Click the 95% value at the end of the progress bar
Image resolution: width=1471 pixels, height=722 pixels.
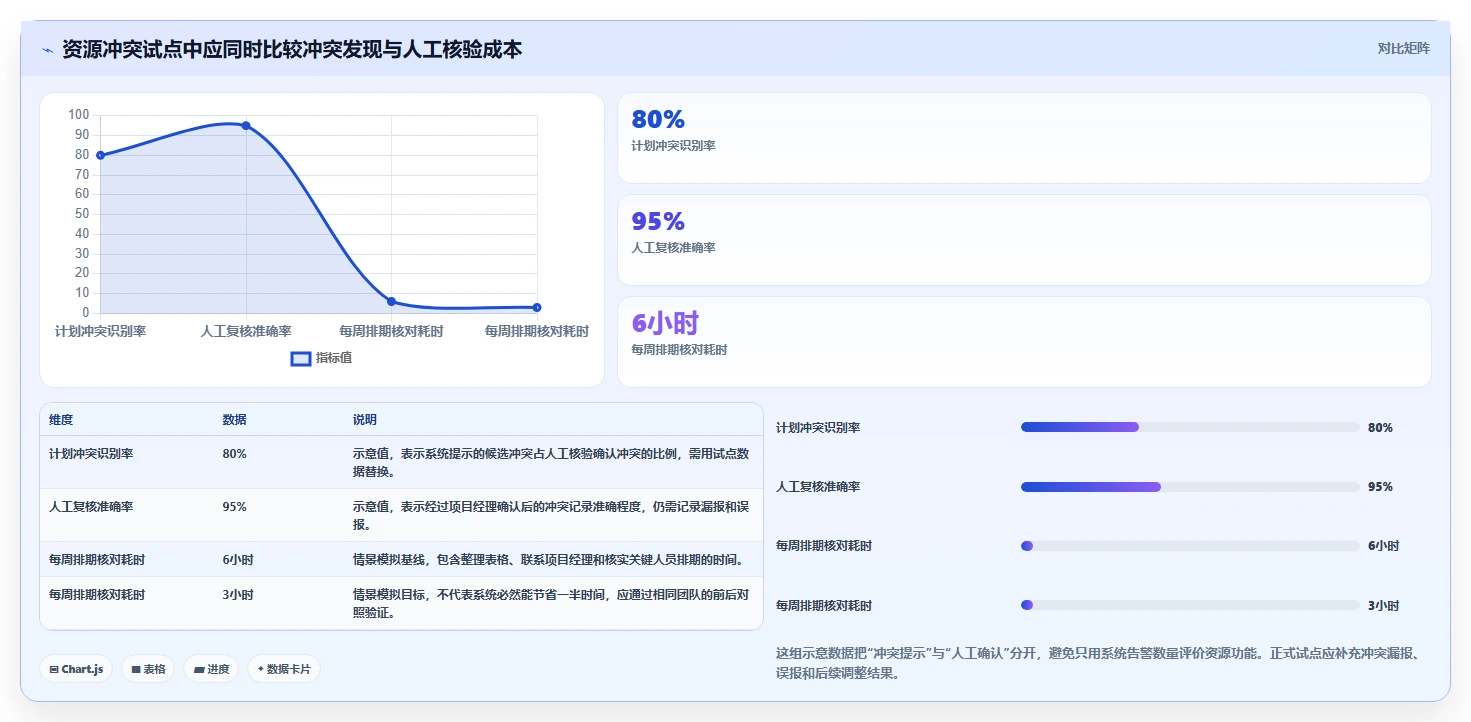click(1380, 487)
